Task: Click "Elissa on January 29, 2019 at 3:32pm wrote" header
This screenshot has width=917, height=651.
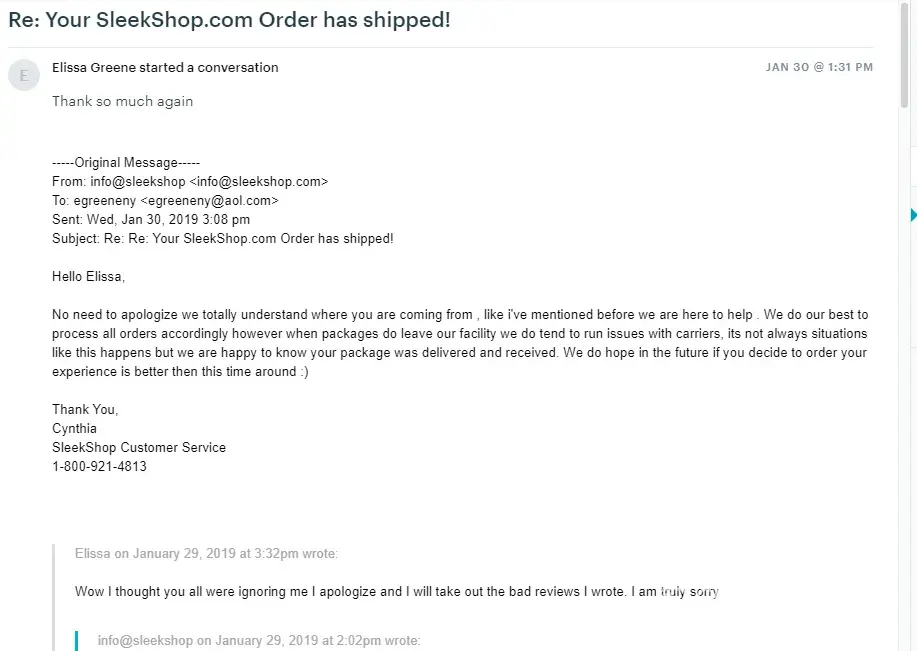Action: pos(206,553)
